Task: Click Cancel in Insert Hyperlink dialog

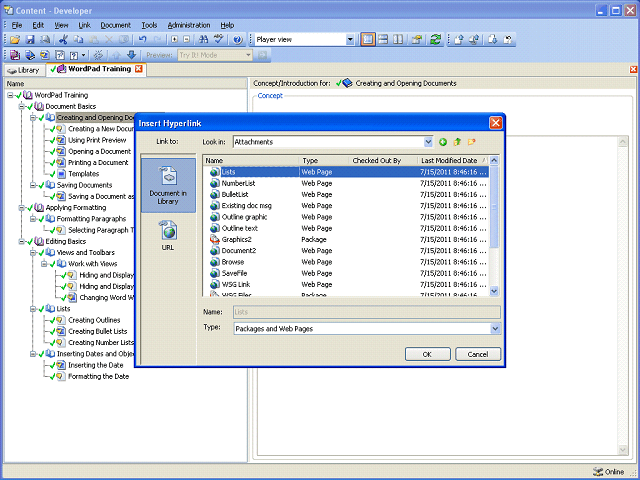Action: [x=478, y=354]
